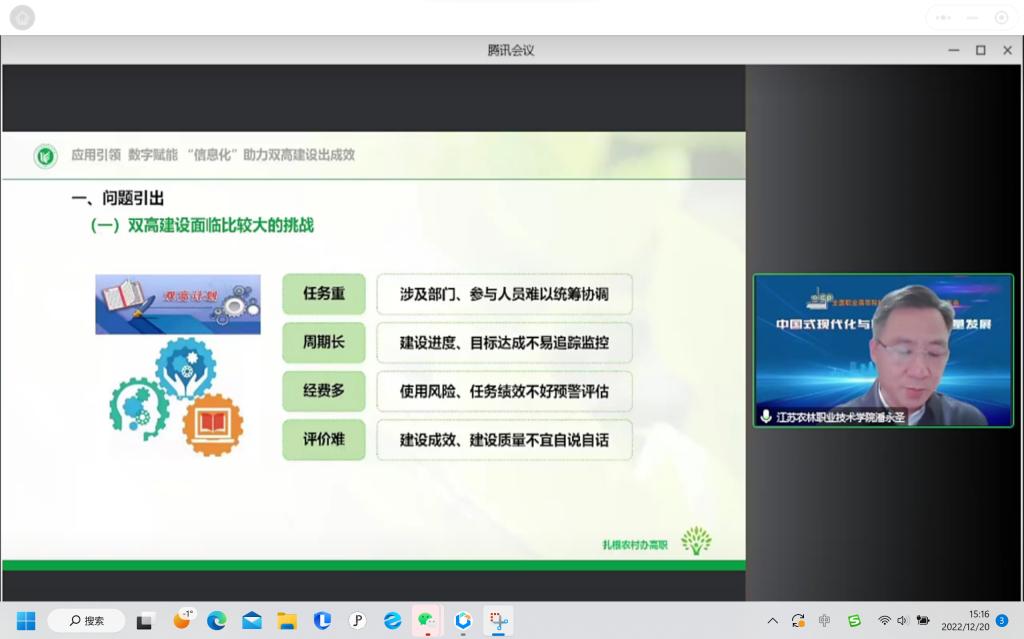Open WeChat from the taskbar
The height and width of the screenshot is (639, 1024).
[x=427, y=621]
